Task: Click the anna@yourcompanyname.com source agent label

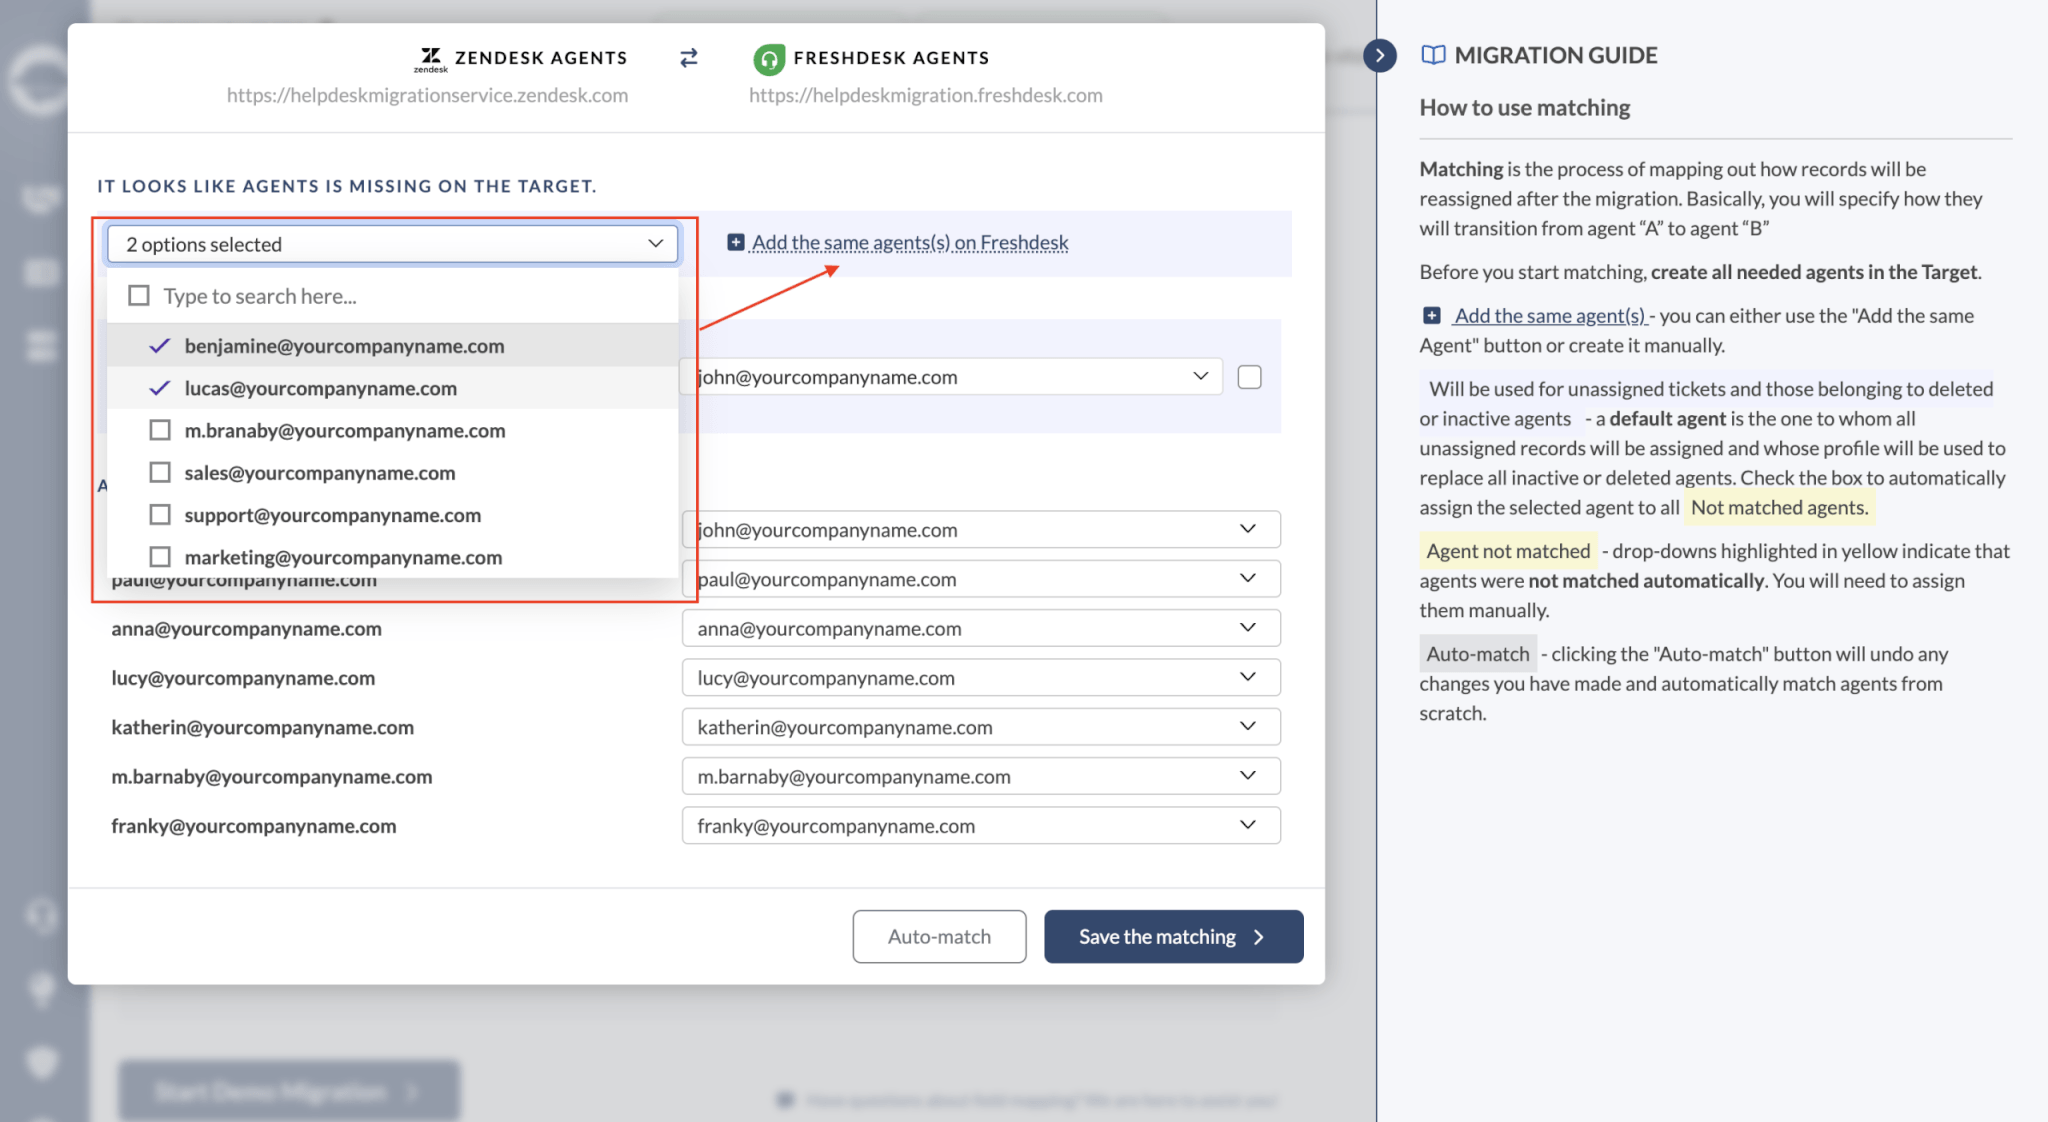Action: click(x=246, y=628)
